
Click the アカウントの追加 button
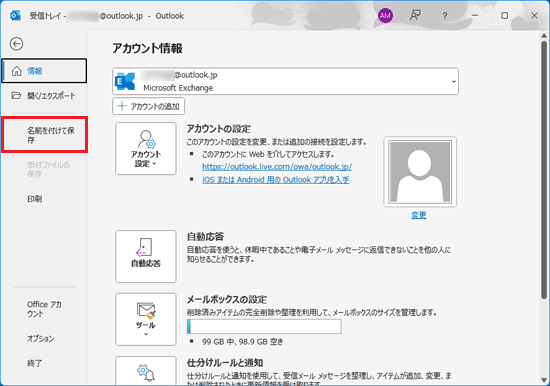click(148, 106)
